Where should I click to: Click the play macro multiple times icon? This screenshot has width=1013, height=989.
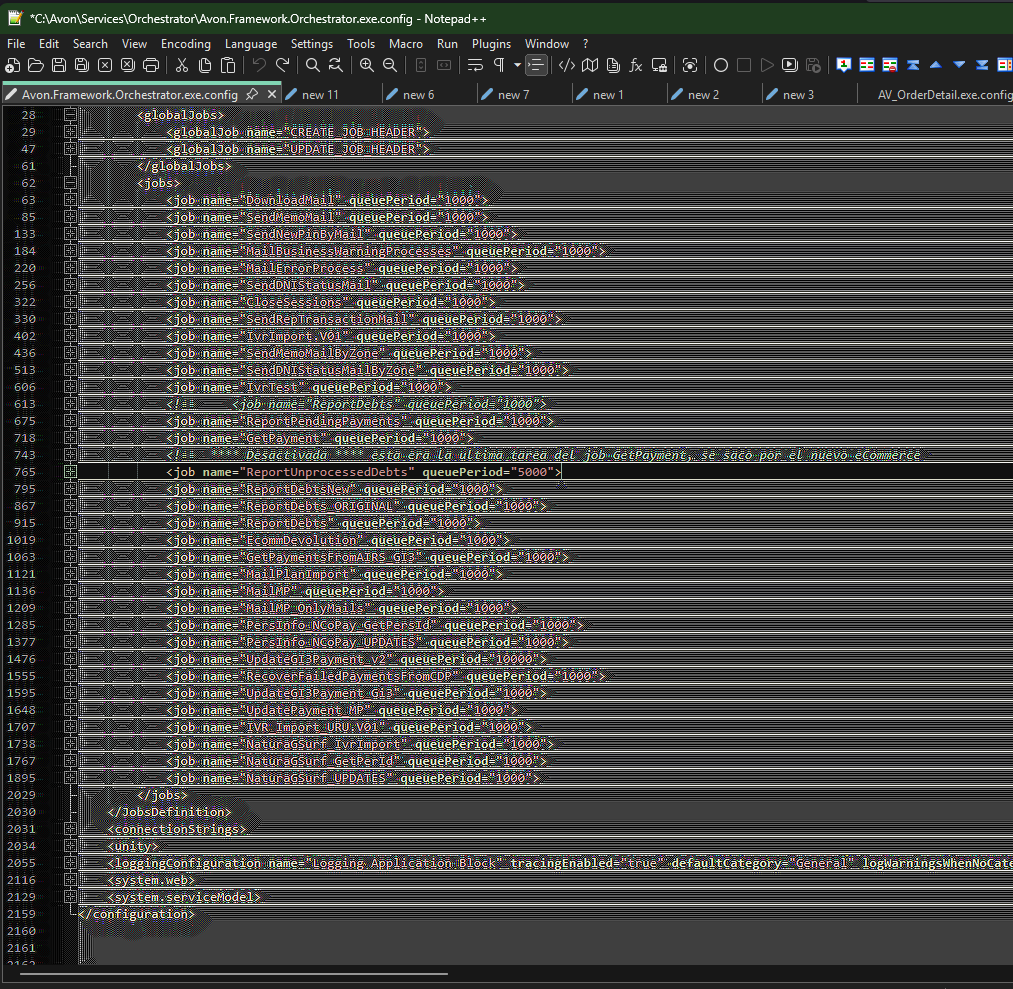coord(789,65)
